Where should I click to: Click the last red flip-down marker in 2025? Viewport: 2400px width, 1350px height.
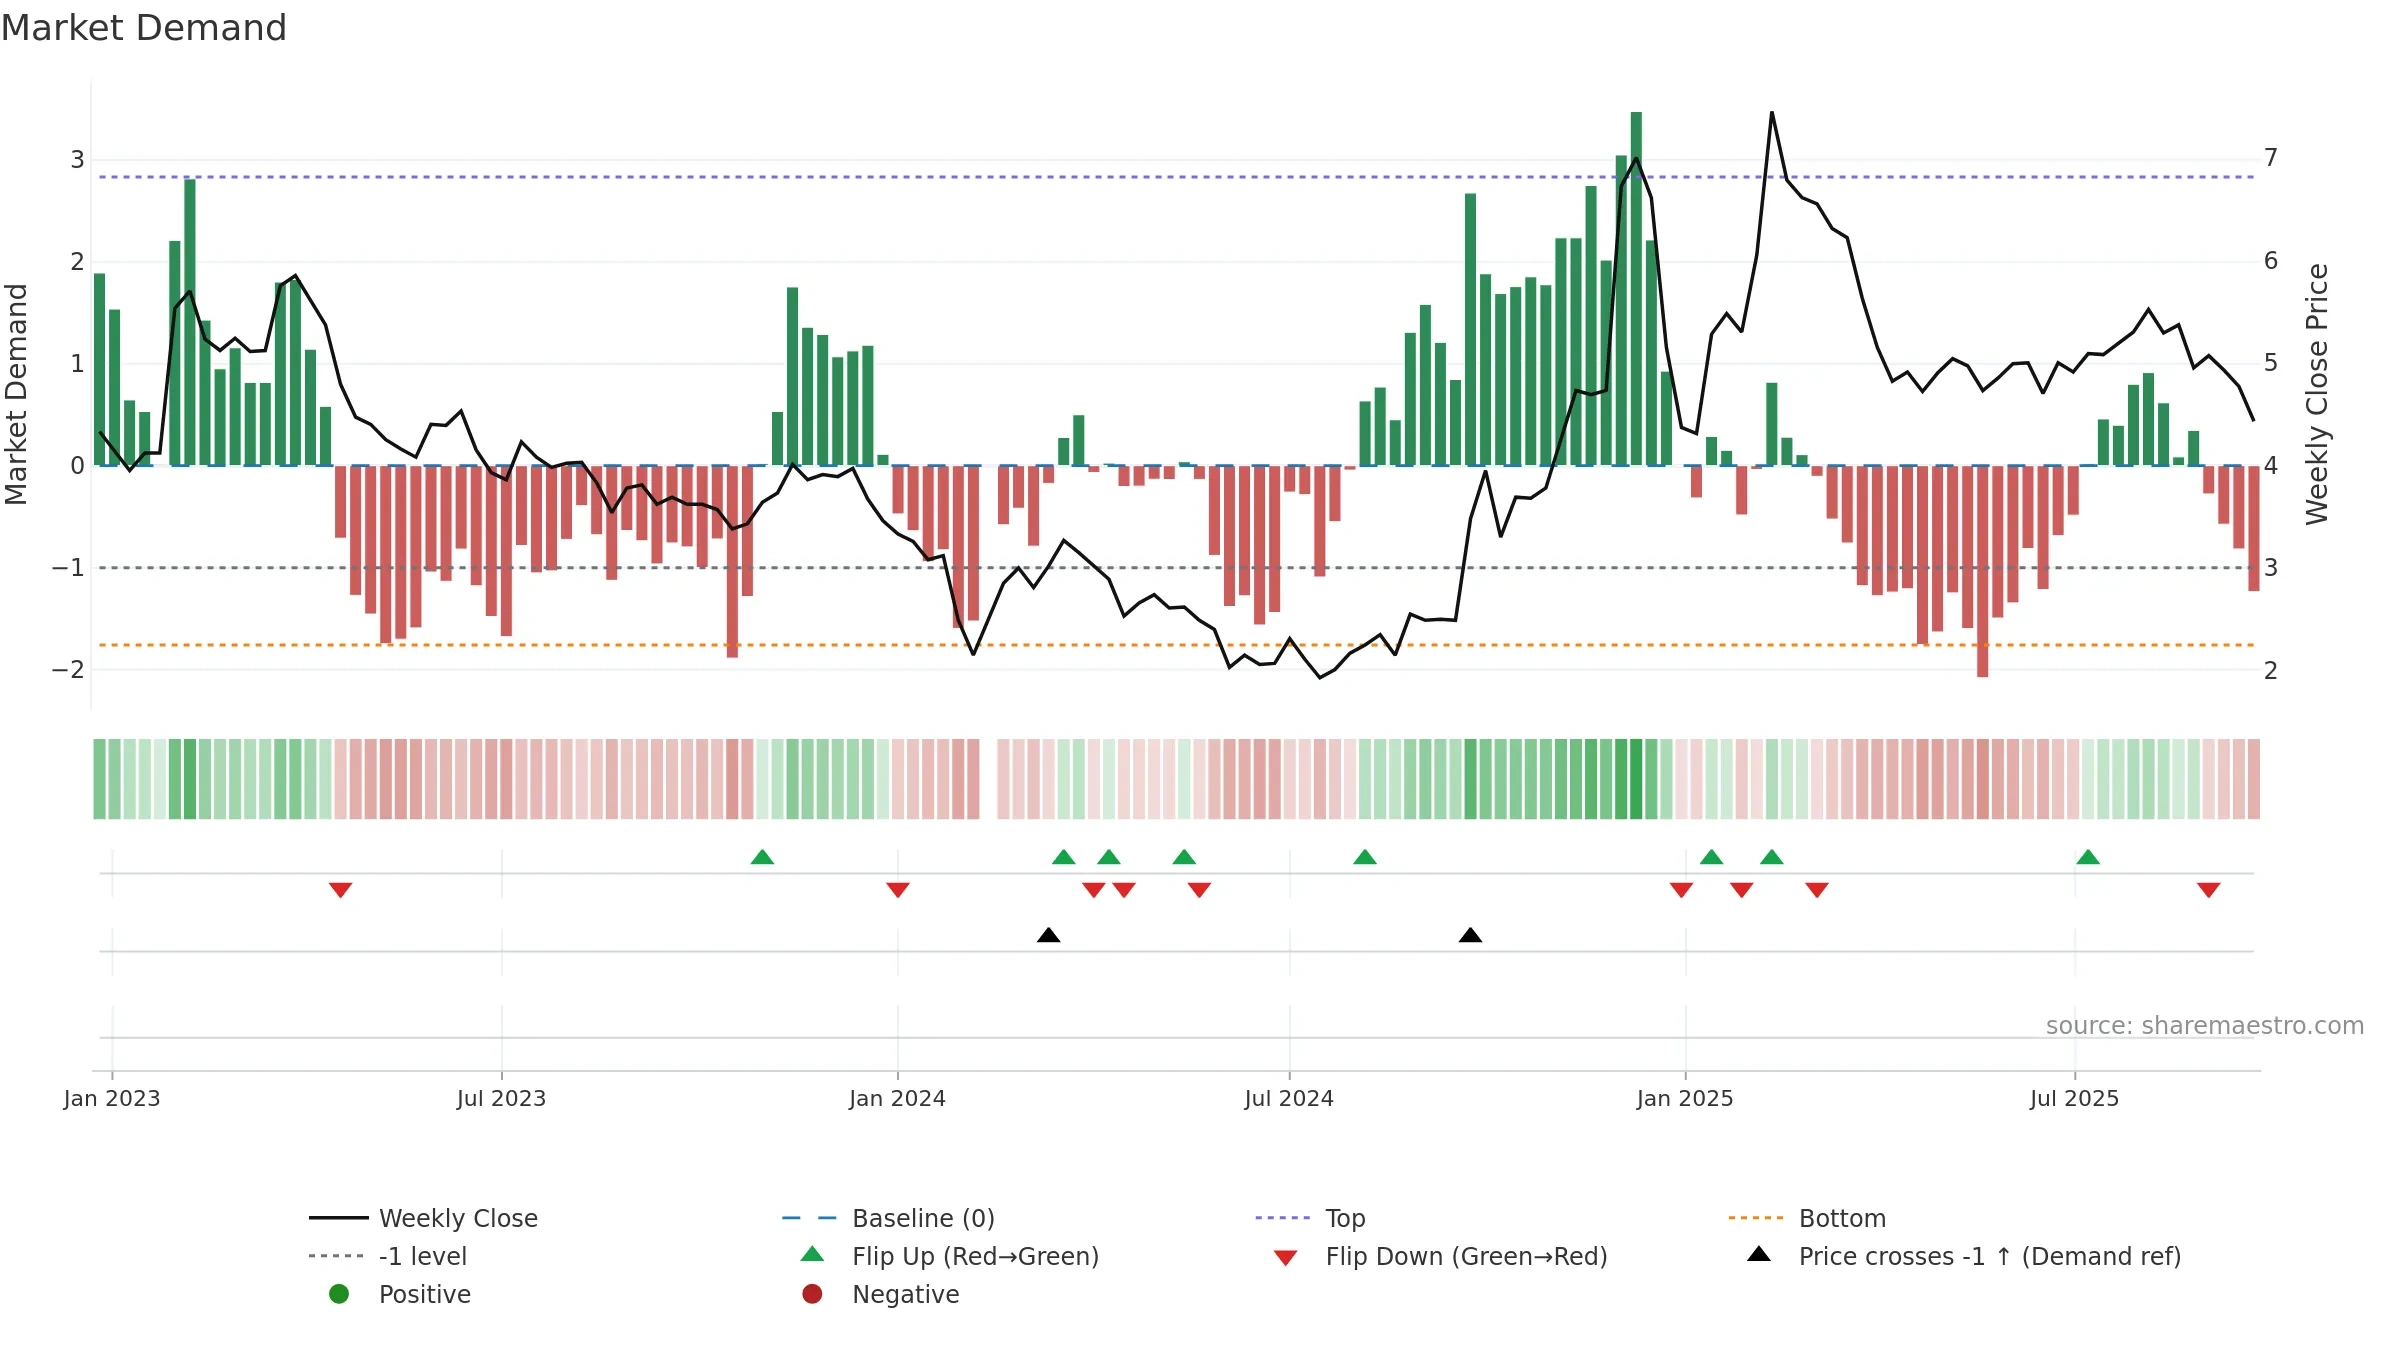[x=2209, y=890]
